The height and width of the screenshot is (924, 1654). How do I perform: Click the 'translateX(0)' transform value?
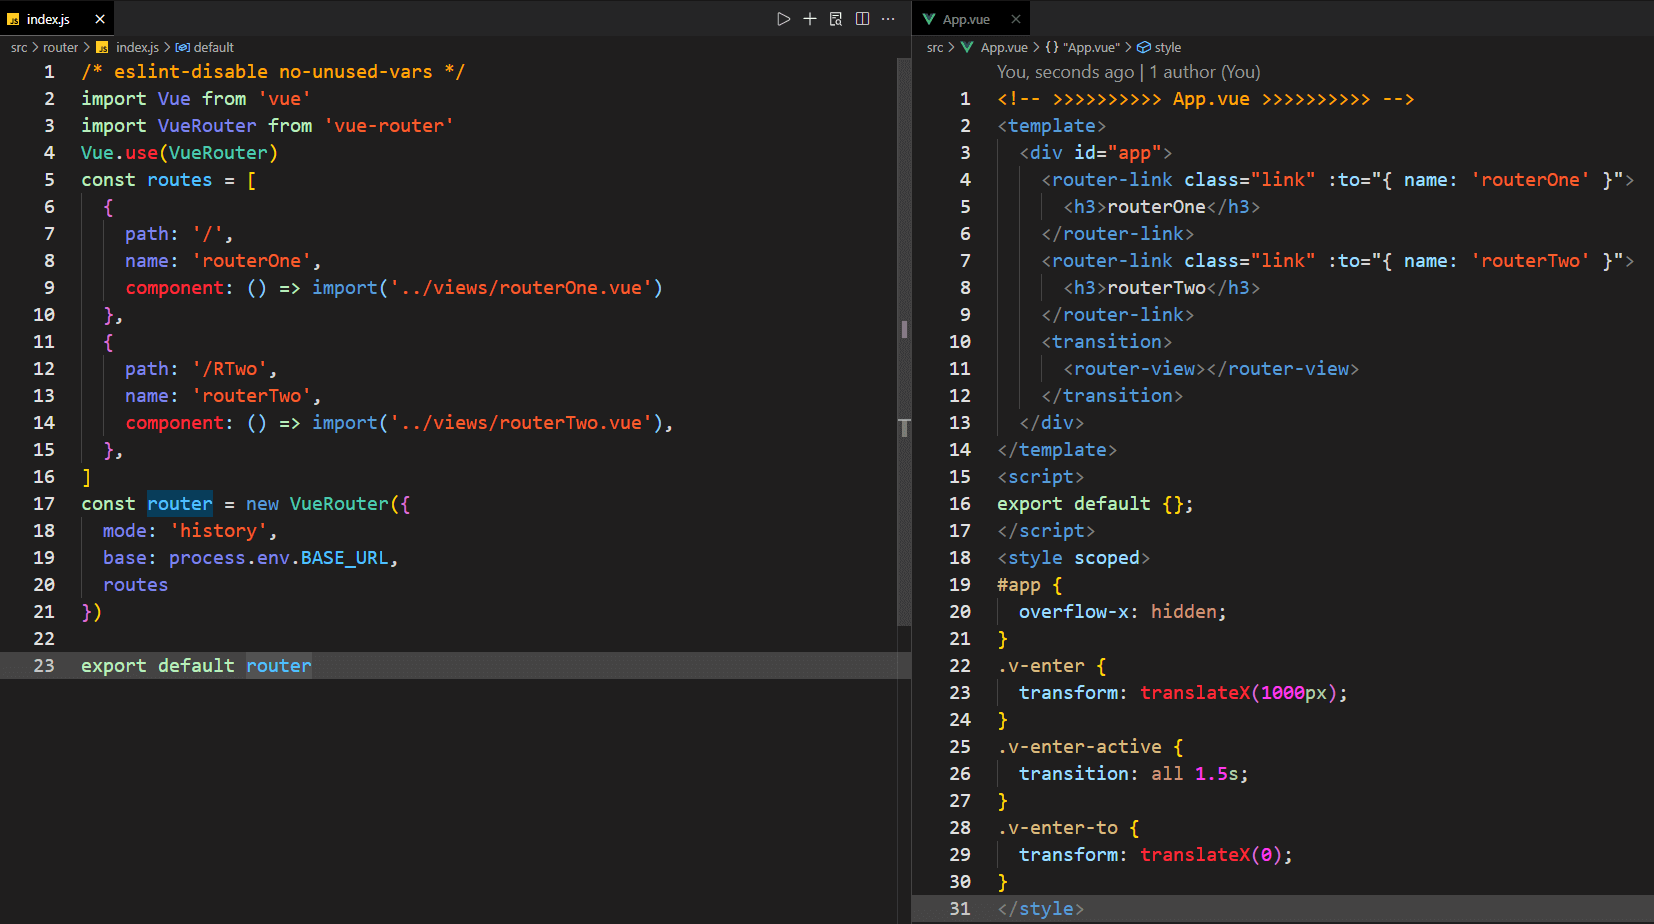pos(1210,854)
